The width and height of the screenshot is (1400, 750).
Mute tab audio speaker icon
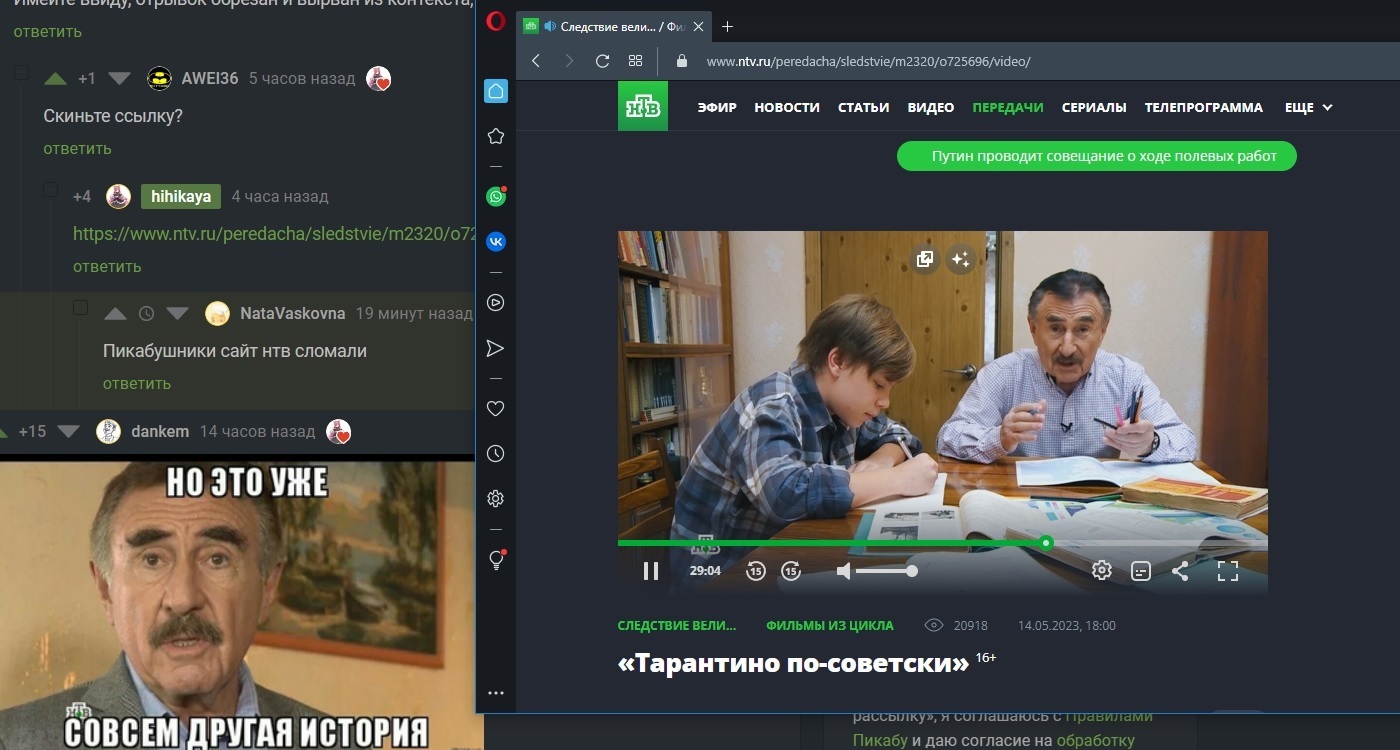(549, 26)
